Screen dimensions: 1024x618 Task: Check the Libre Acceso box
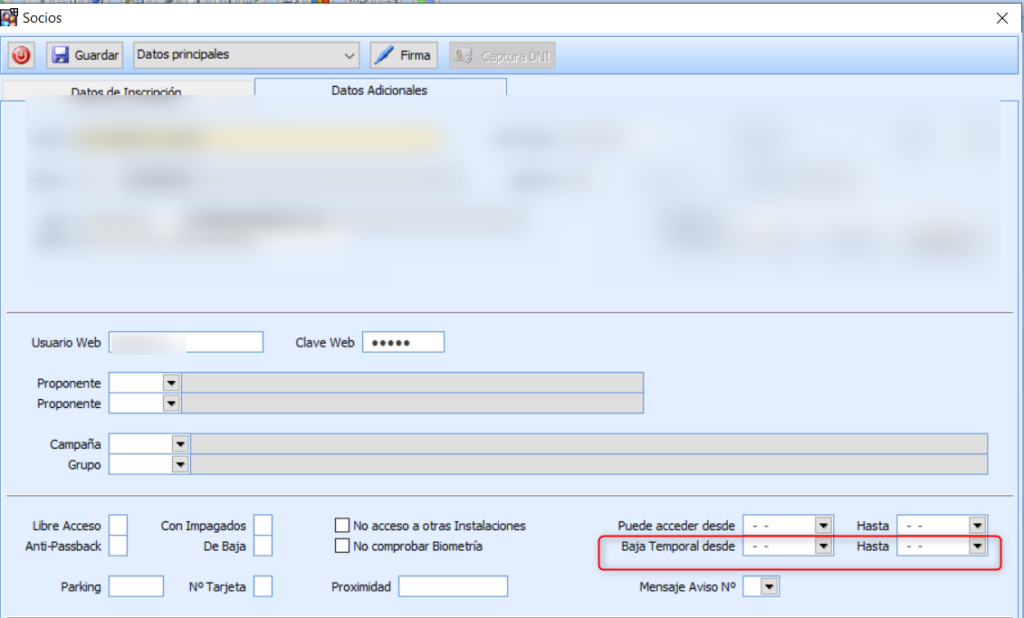pos(118,526)
